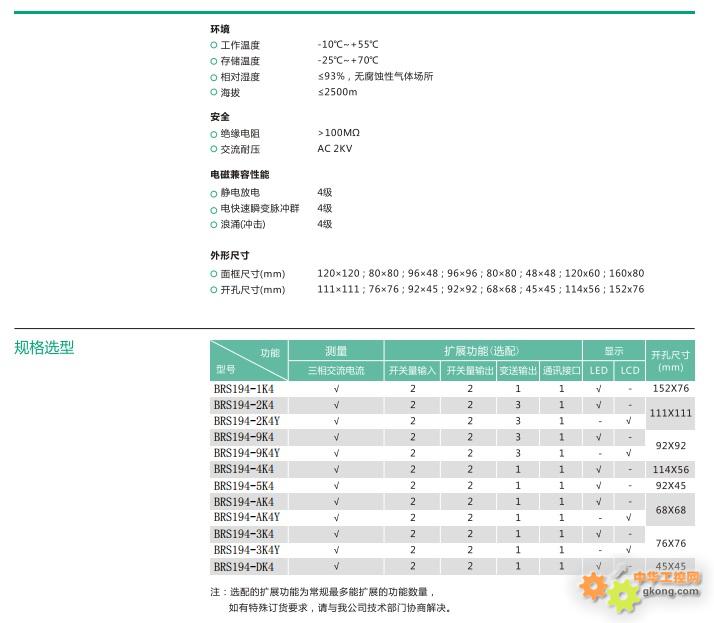This screenshot has width=714, height=623.
Task: Click the 通讯接口 column header
Action: click(x=561, y=371)
